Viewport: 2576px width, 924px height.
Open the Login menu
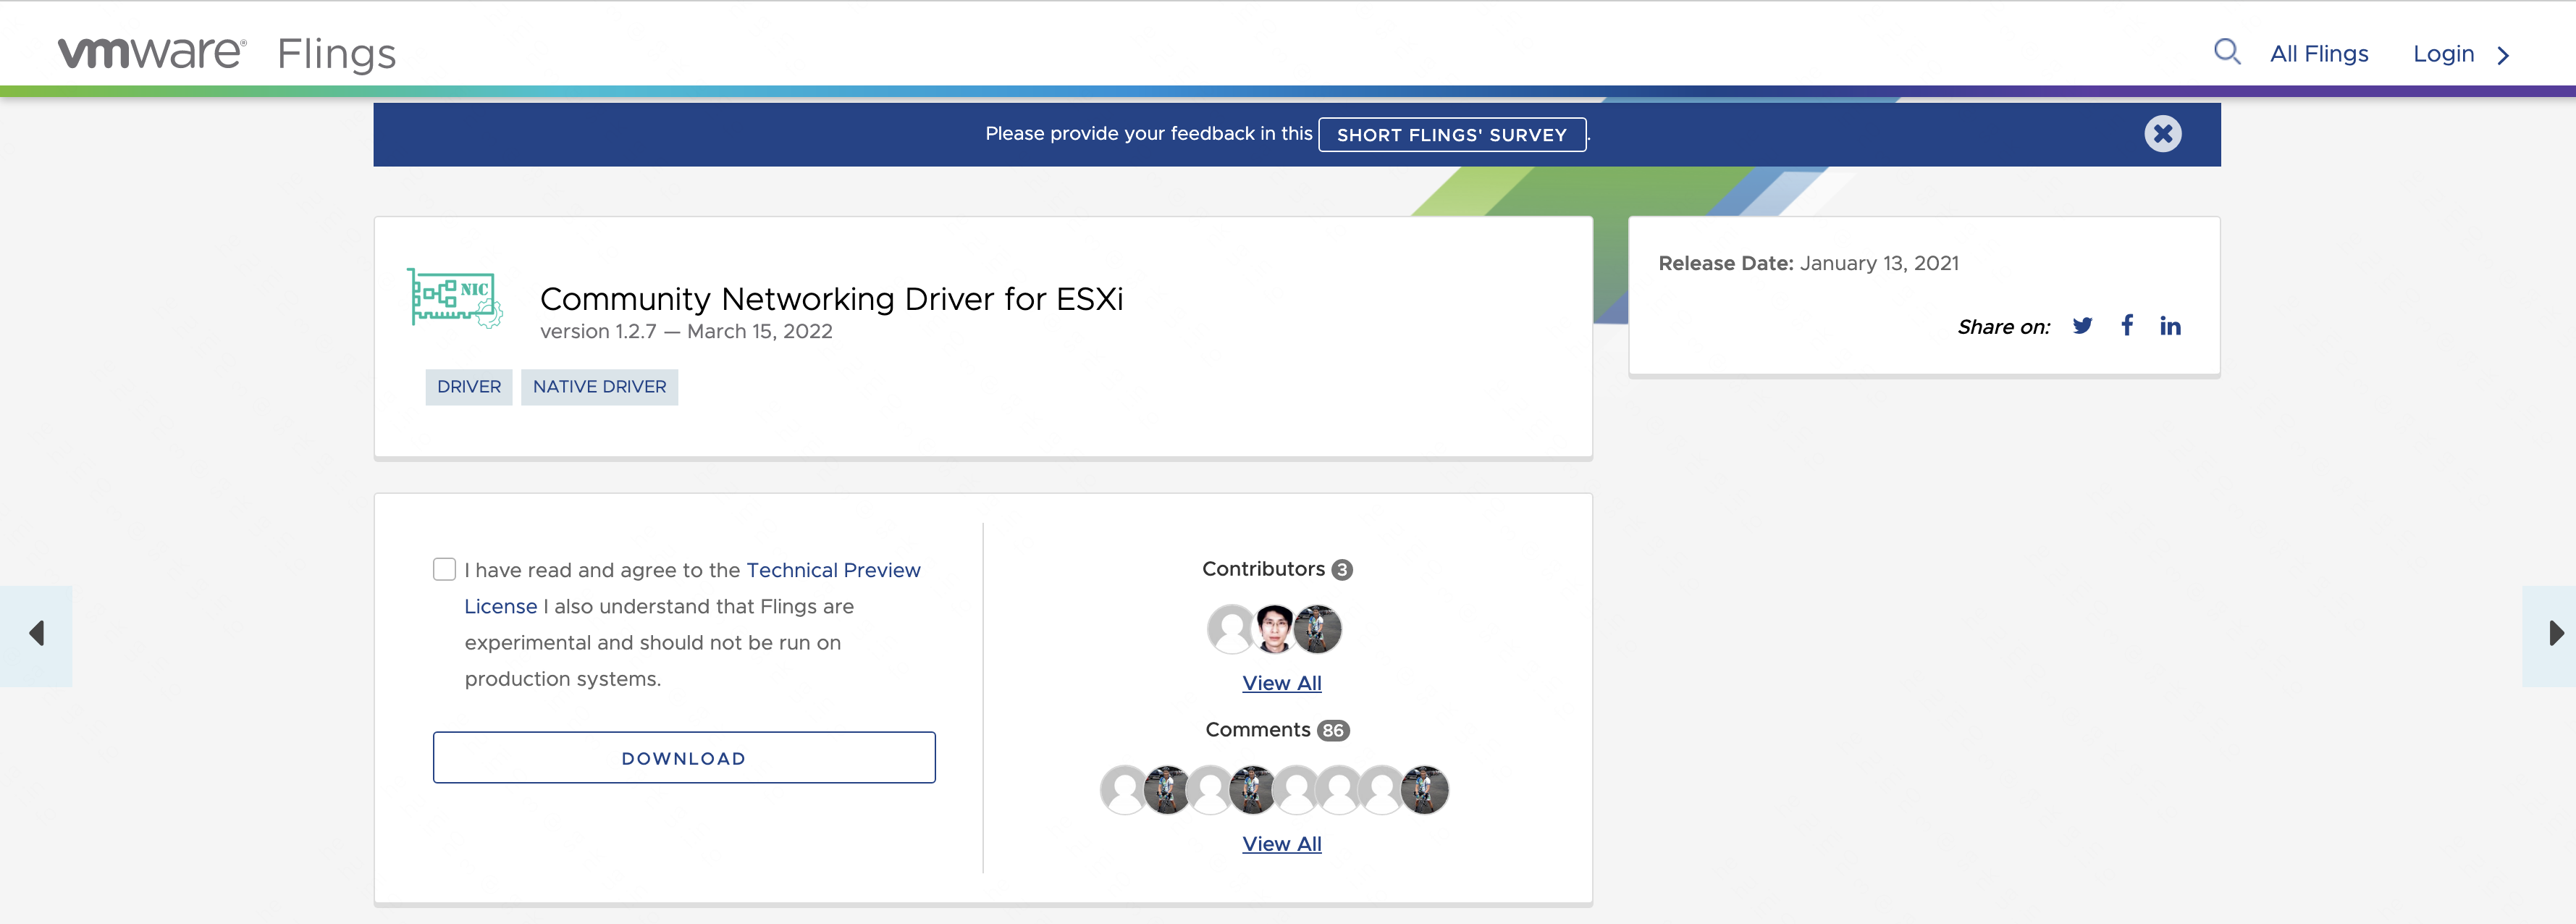click(2443, 54)
